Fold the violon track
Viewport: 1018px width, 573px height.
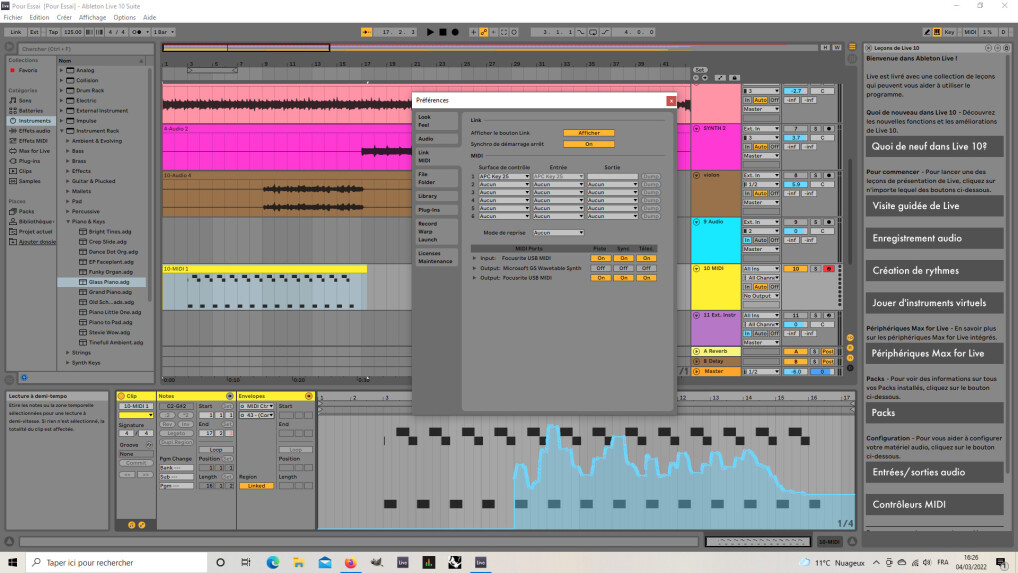697,175
